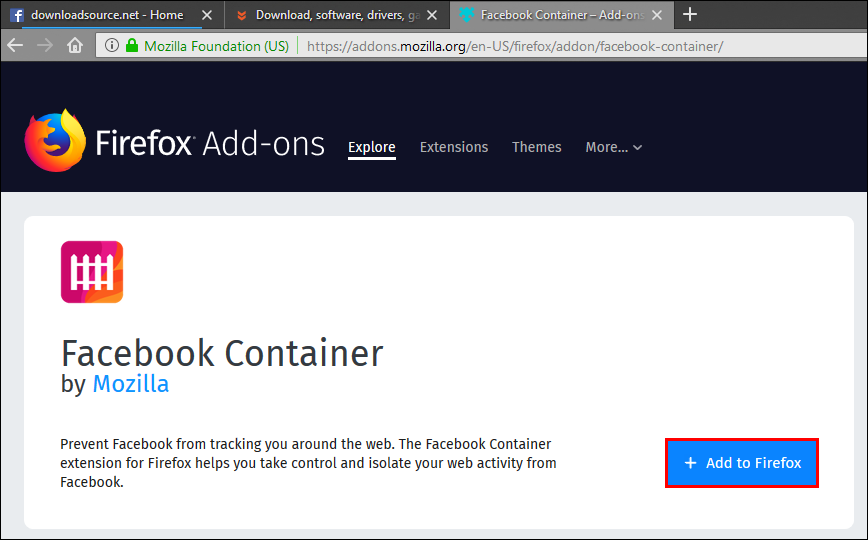
Task: Switch to Download, software, drivers tab
Action: (337, 15)
